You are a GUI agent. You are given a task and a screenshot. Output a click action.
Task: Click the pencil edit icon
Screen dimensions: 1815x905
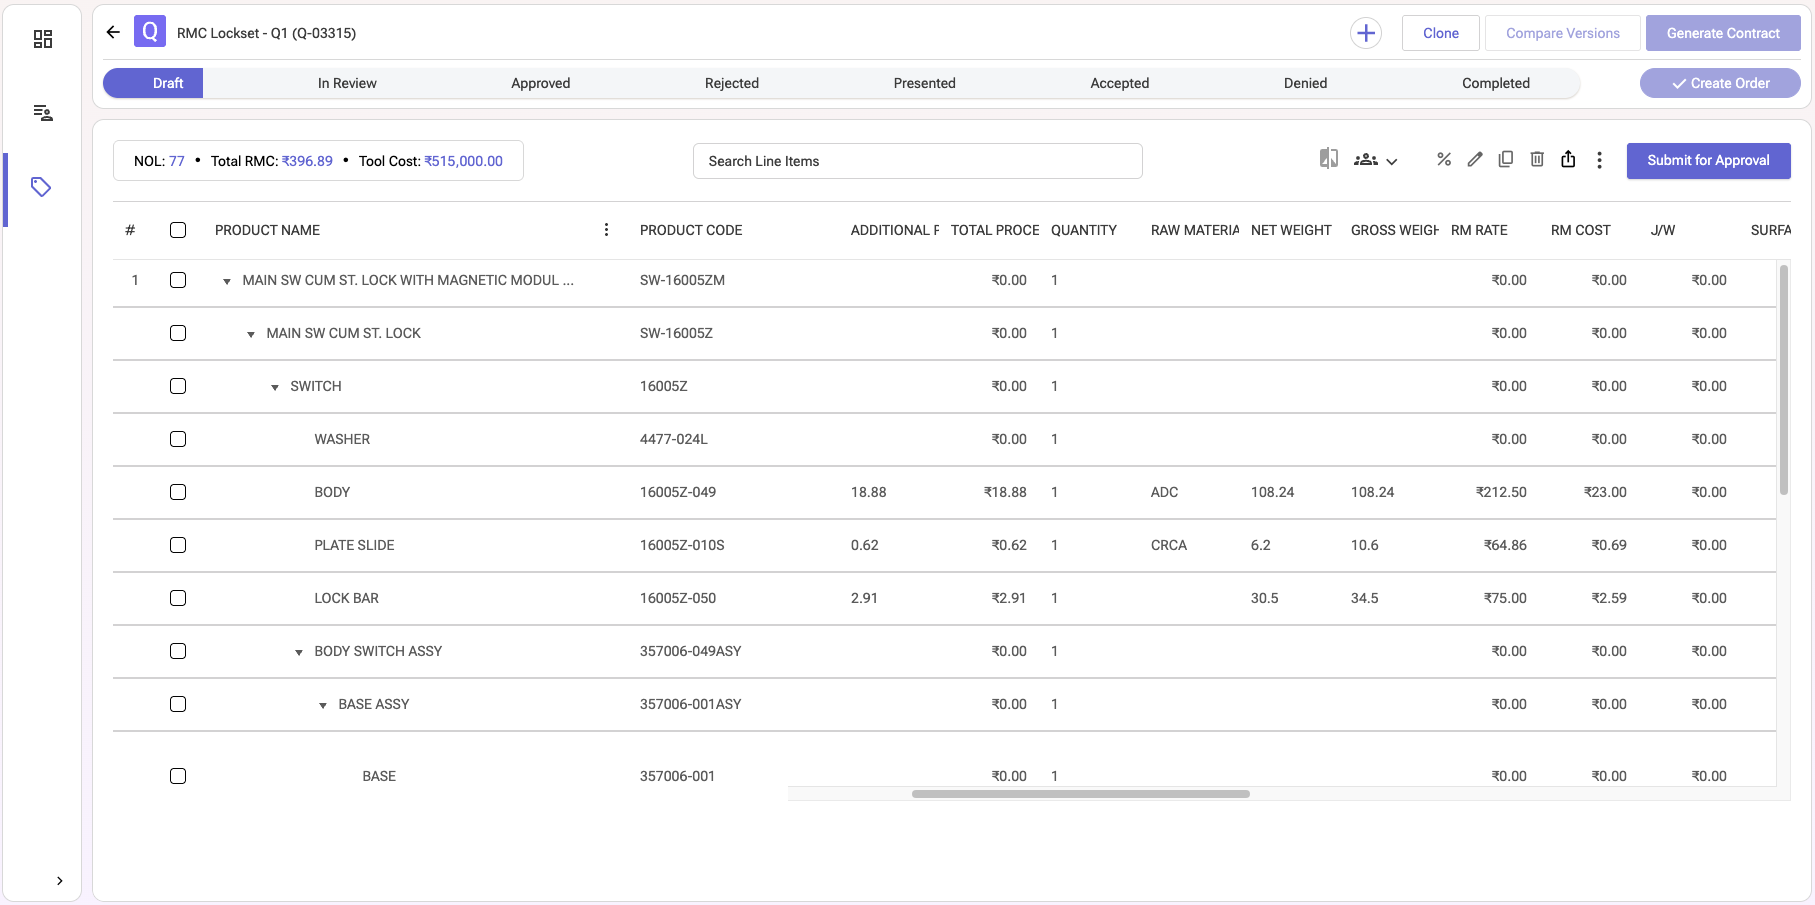click(1475, 160)
